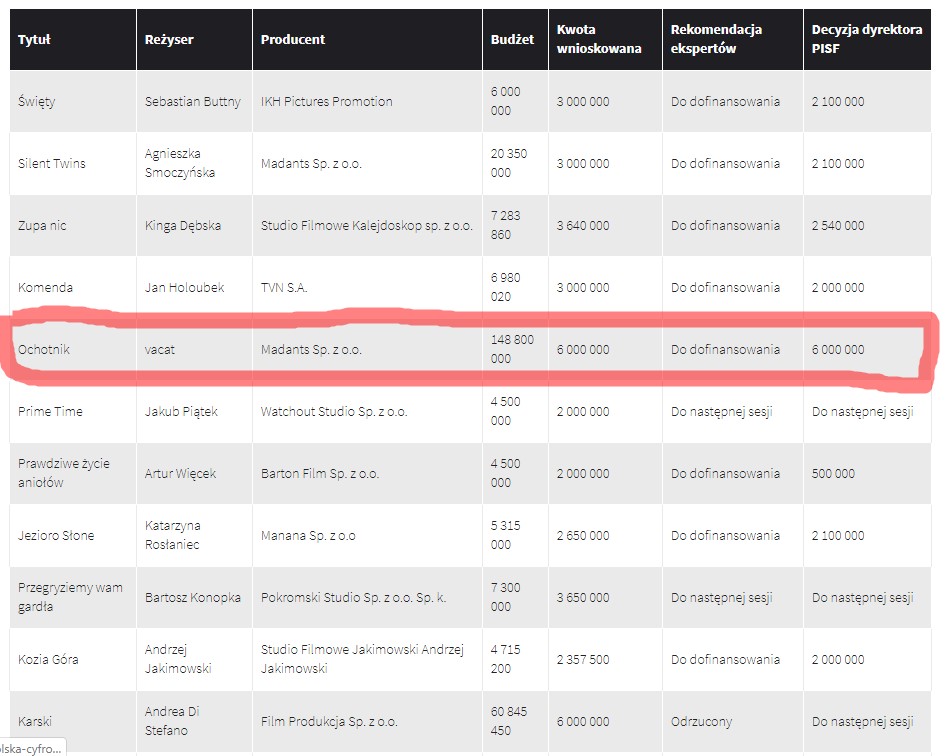Click Ochotnik decision 6 000 000
945x756 pixels.
[838, 350]
